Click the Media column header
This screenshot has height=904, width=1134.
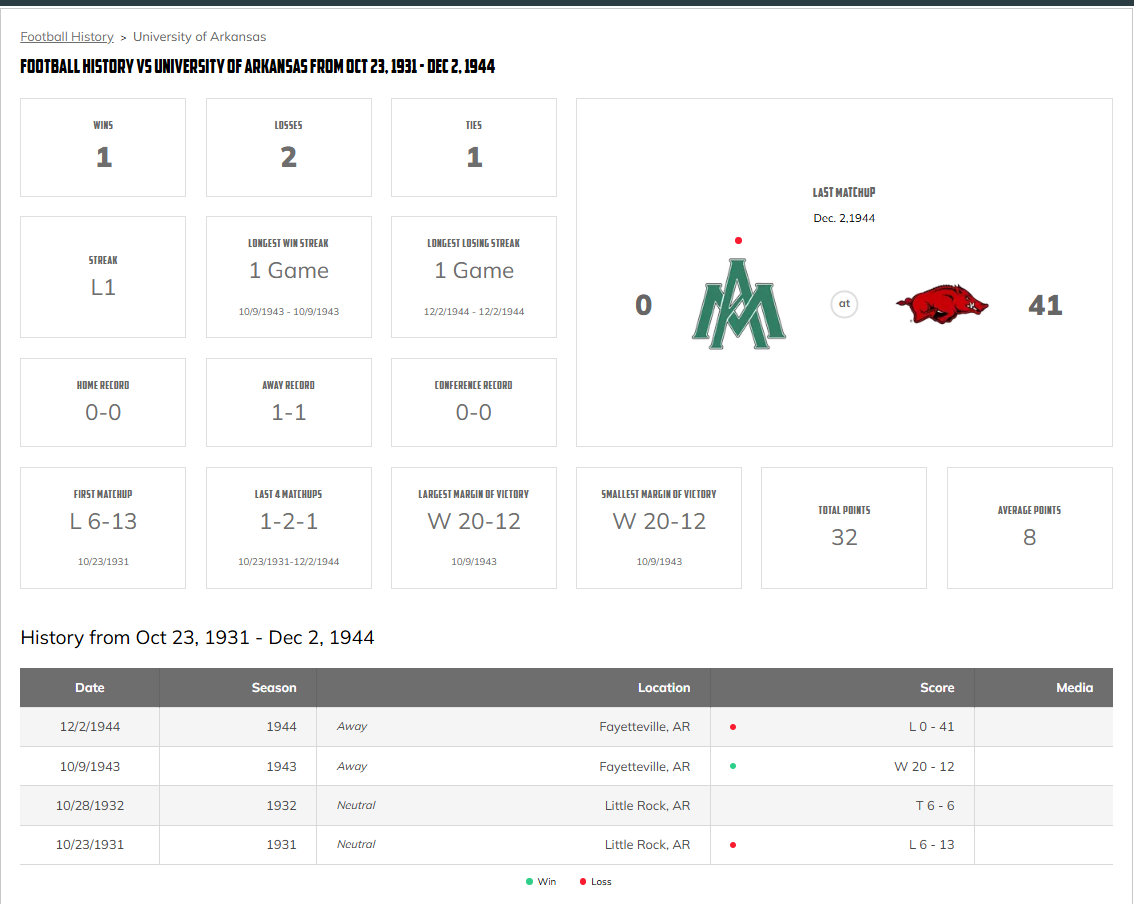tap(1044, 688)
